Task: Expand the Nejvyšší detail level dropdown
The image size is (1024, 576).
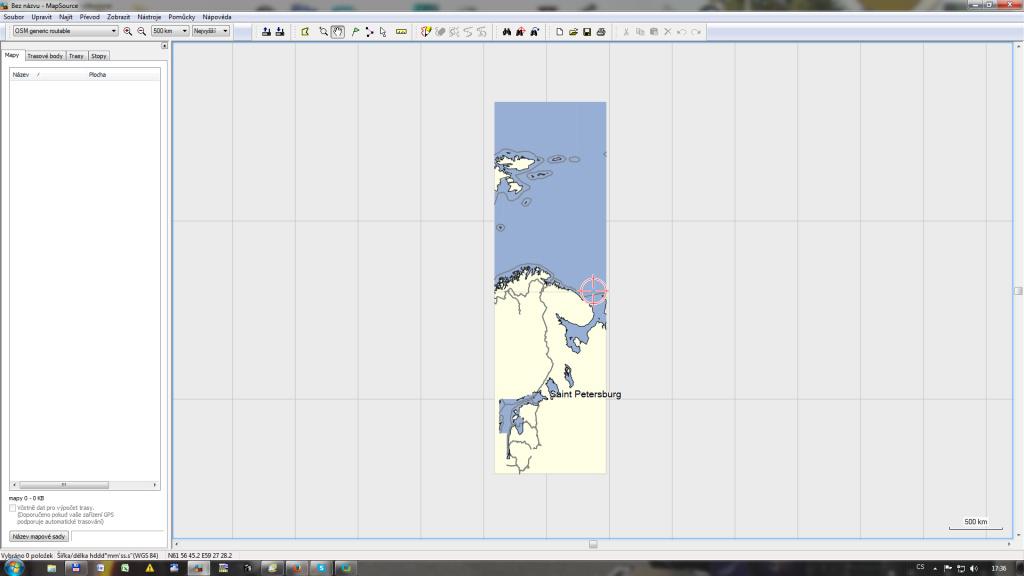Action: (226, 31)
